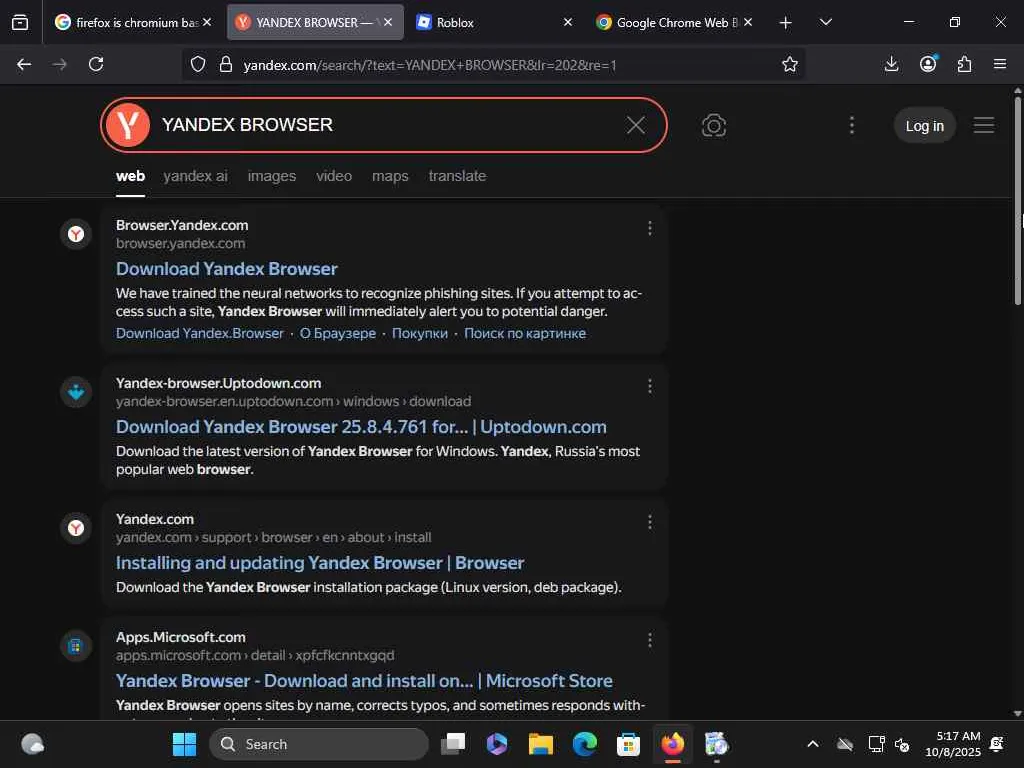Screen dimensions: 1024x768
Task: Select the translate tab
Action: click(x=457, y=176)
